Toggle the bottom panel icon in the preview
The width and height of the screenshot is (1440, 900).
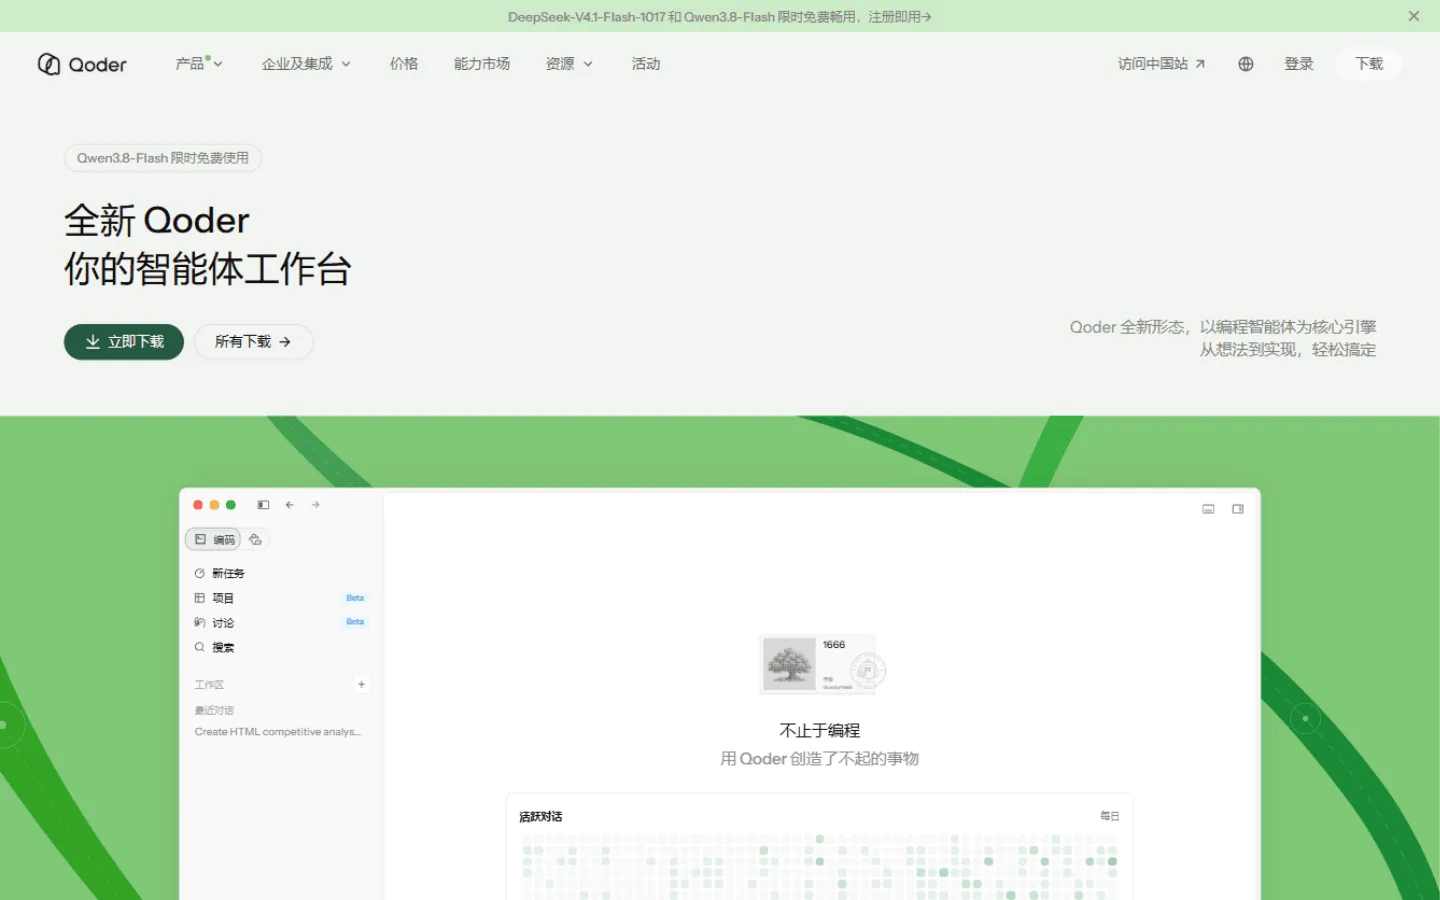click(x=1208, y=509)
